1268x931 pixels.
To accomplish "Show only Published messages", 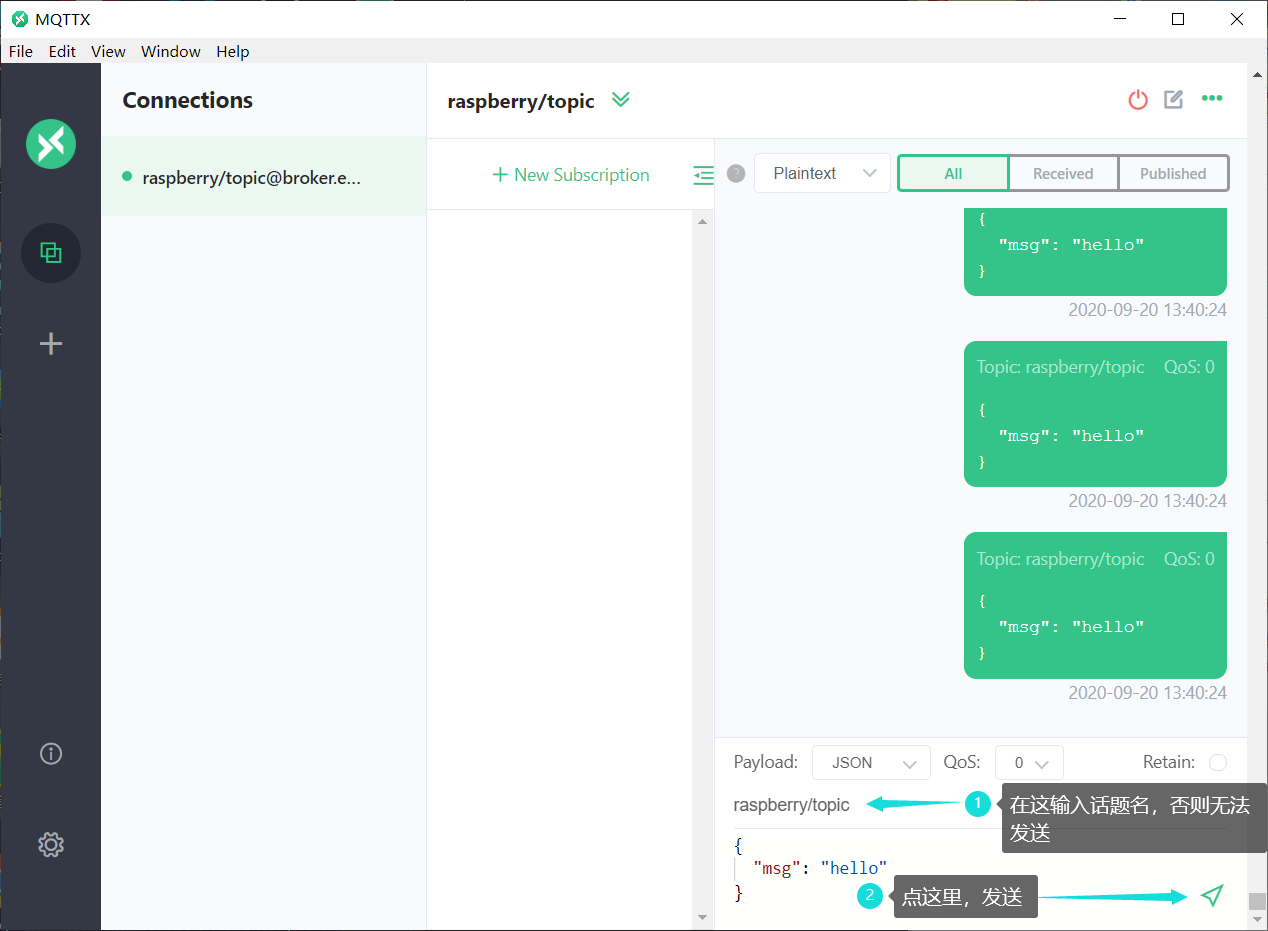I will pos(1173,173).
